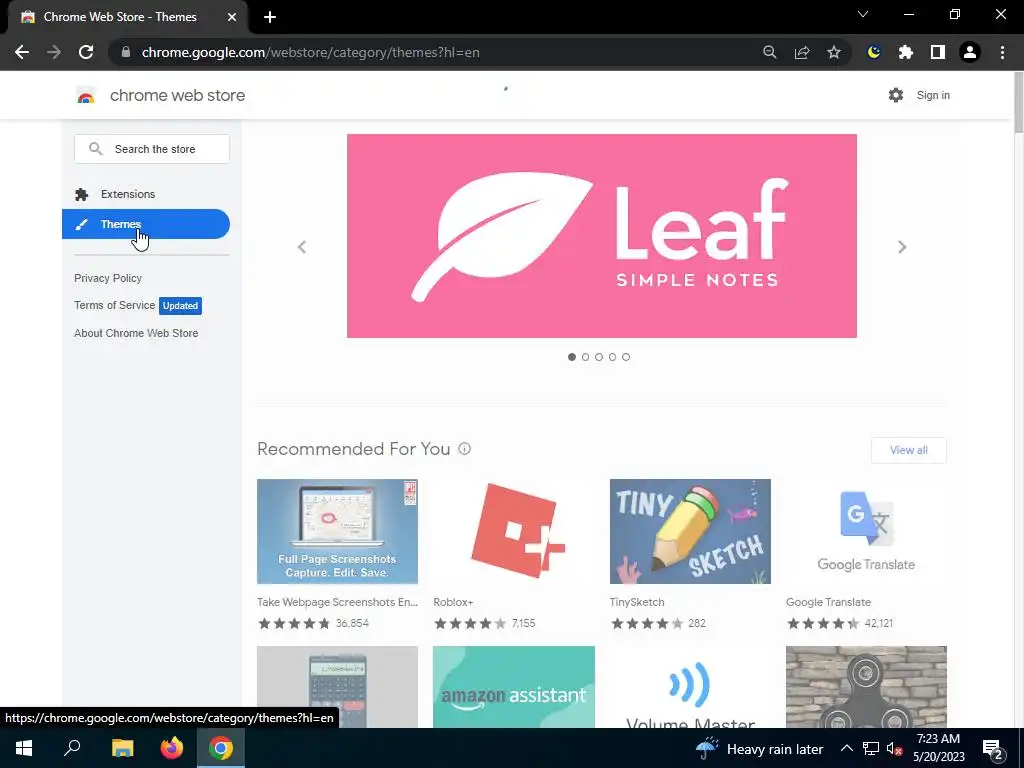Show next carousel slide
The image size is (1024, 768).
(x=902, y=247)
